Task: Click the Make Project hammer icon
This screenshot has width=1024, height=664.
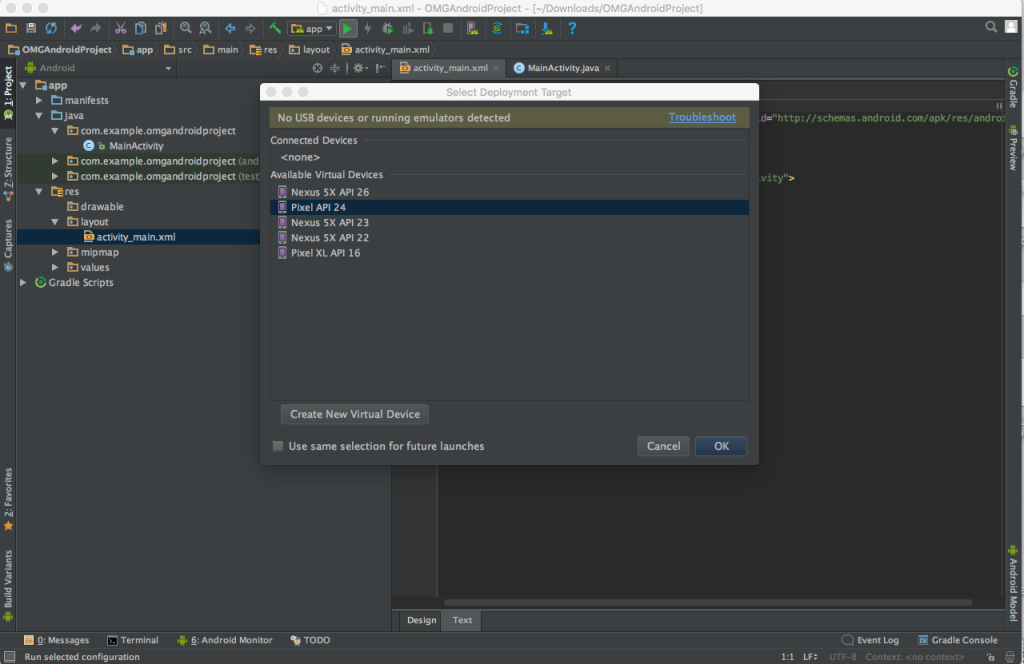Action: pyautogui.click(x=274, y=28)
